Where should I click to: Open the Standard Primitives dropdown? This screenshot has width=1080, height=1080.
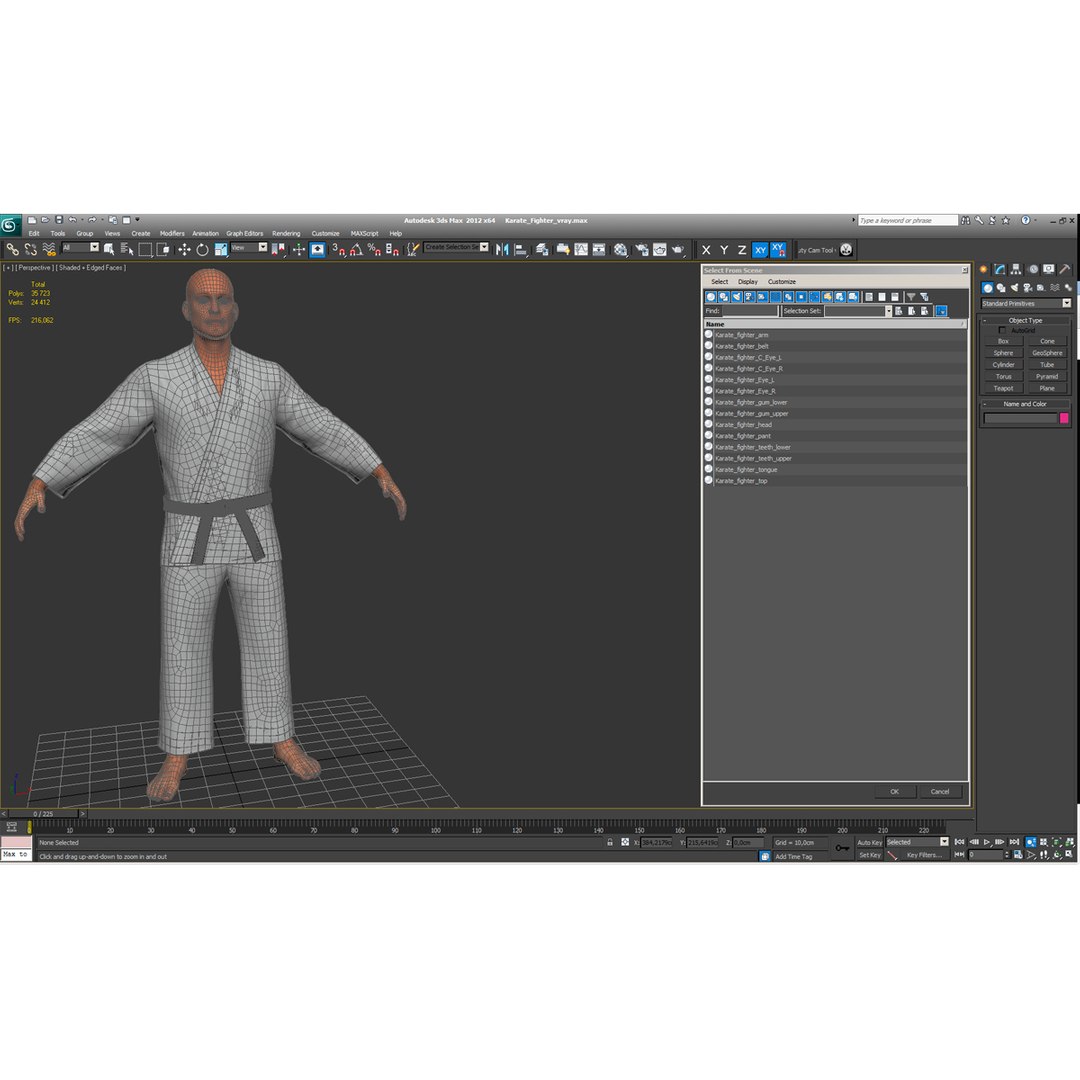tap(1026, 303)
